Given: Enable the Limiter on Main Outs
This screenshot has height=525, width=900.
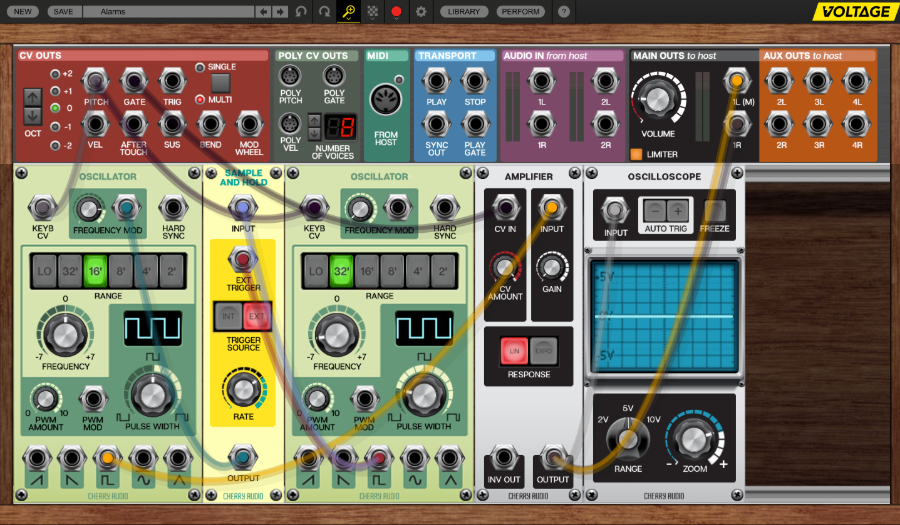Looking at the screenshot, I should tap(636, 154).
